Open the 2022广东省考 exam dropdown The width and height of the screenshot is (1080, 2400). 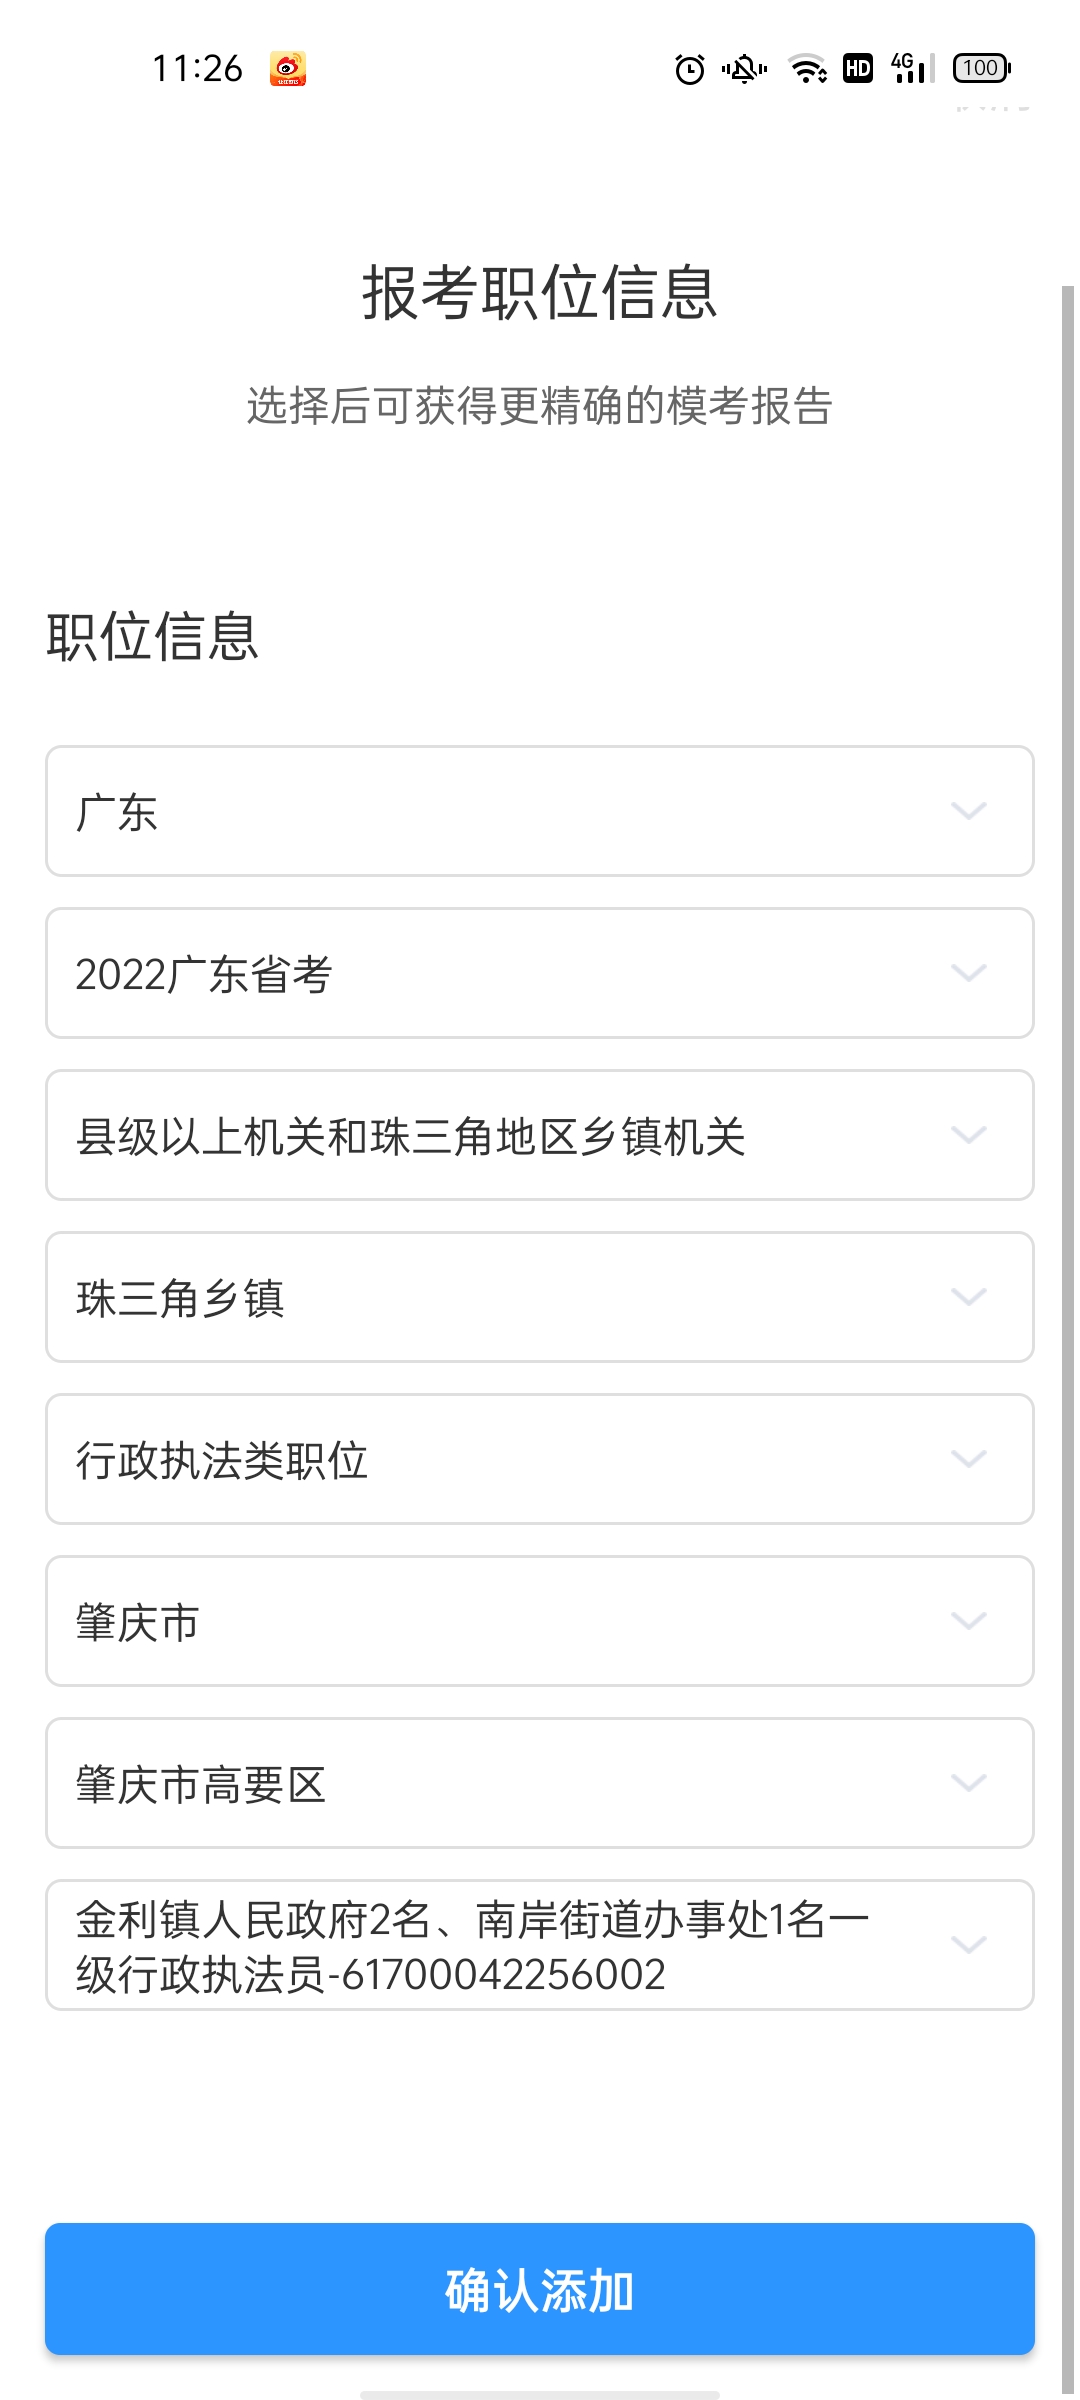click(x=540, y=973)
